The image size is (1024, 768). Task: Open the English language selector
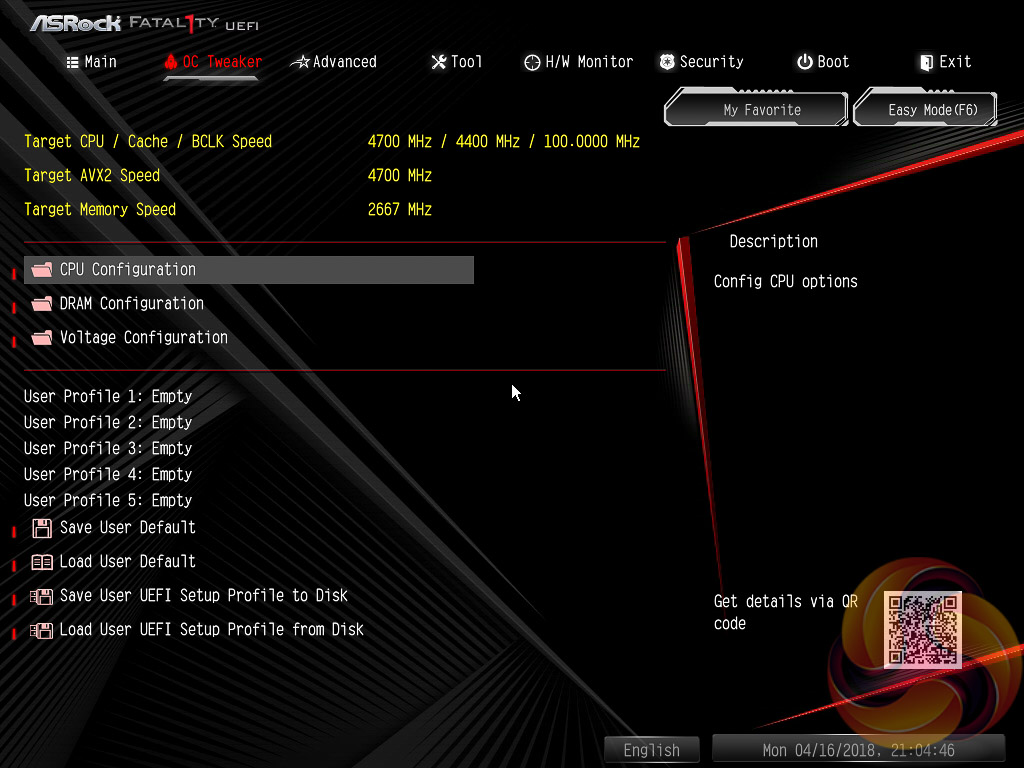(x=651, y=750)
